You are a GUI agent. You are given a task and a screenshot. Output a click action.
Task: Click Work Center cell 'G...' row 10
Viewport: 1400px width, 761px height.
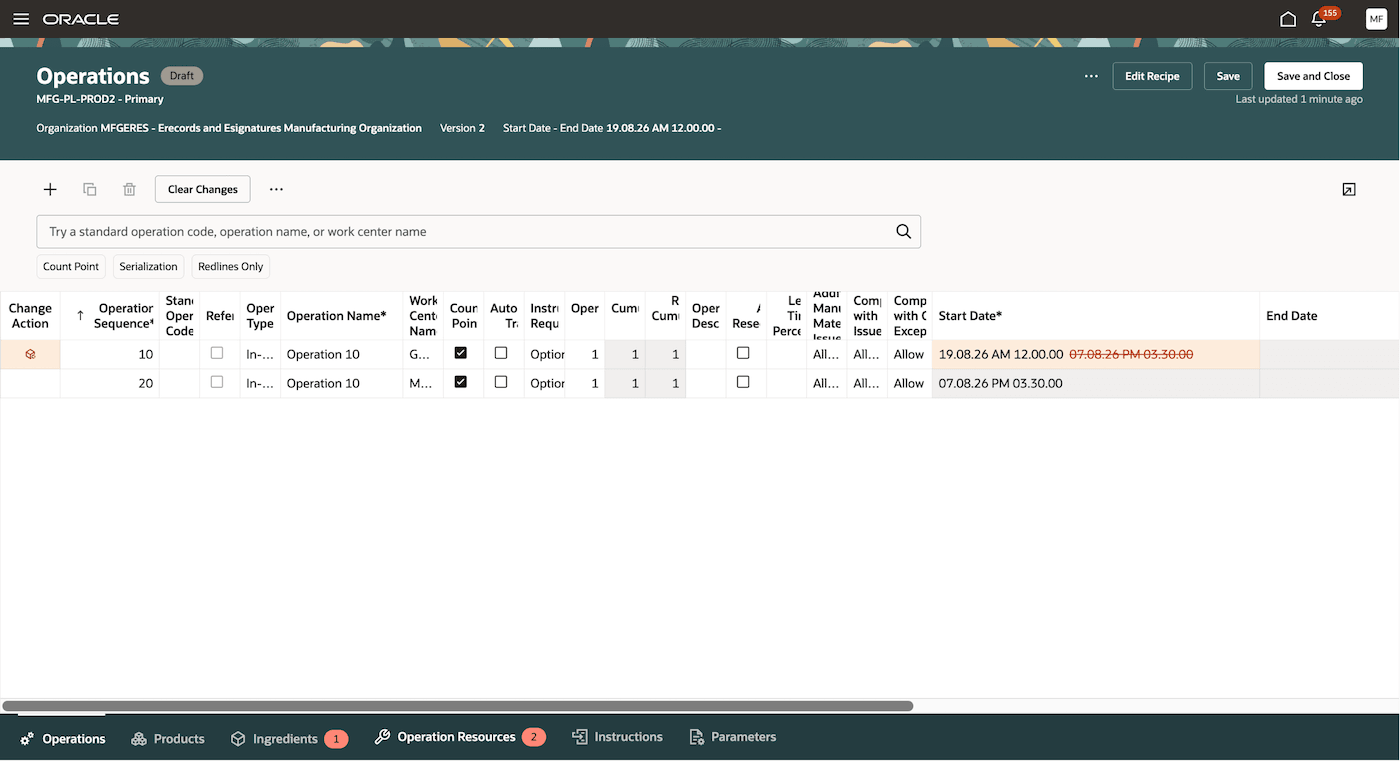(423, 354)
